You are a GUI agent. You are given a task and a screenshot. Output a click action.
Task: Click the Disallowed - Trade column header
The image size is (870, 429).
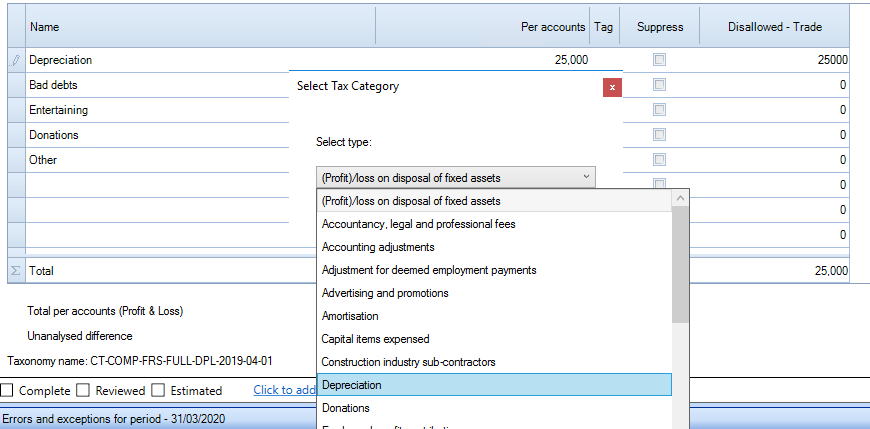(775, 27)
